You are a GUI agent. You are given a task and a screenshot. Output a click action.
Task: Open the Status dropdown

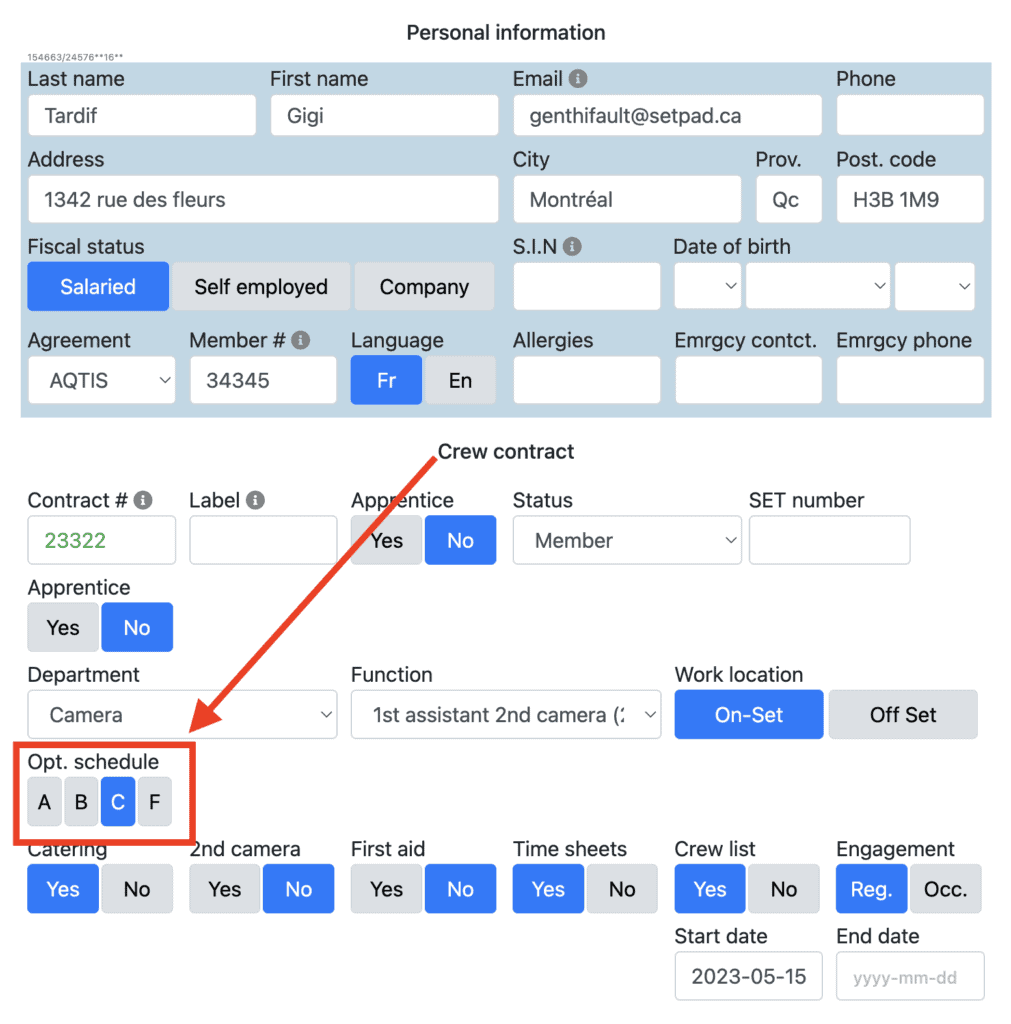(x=627, y=541)
